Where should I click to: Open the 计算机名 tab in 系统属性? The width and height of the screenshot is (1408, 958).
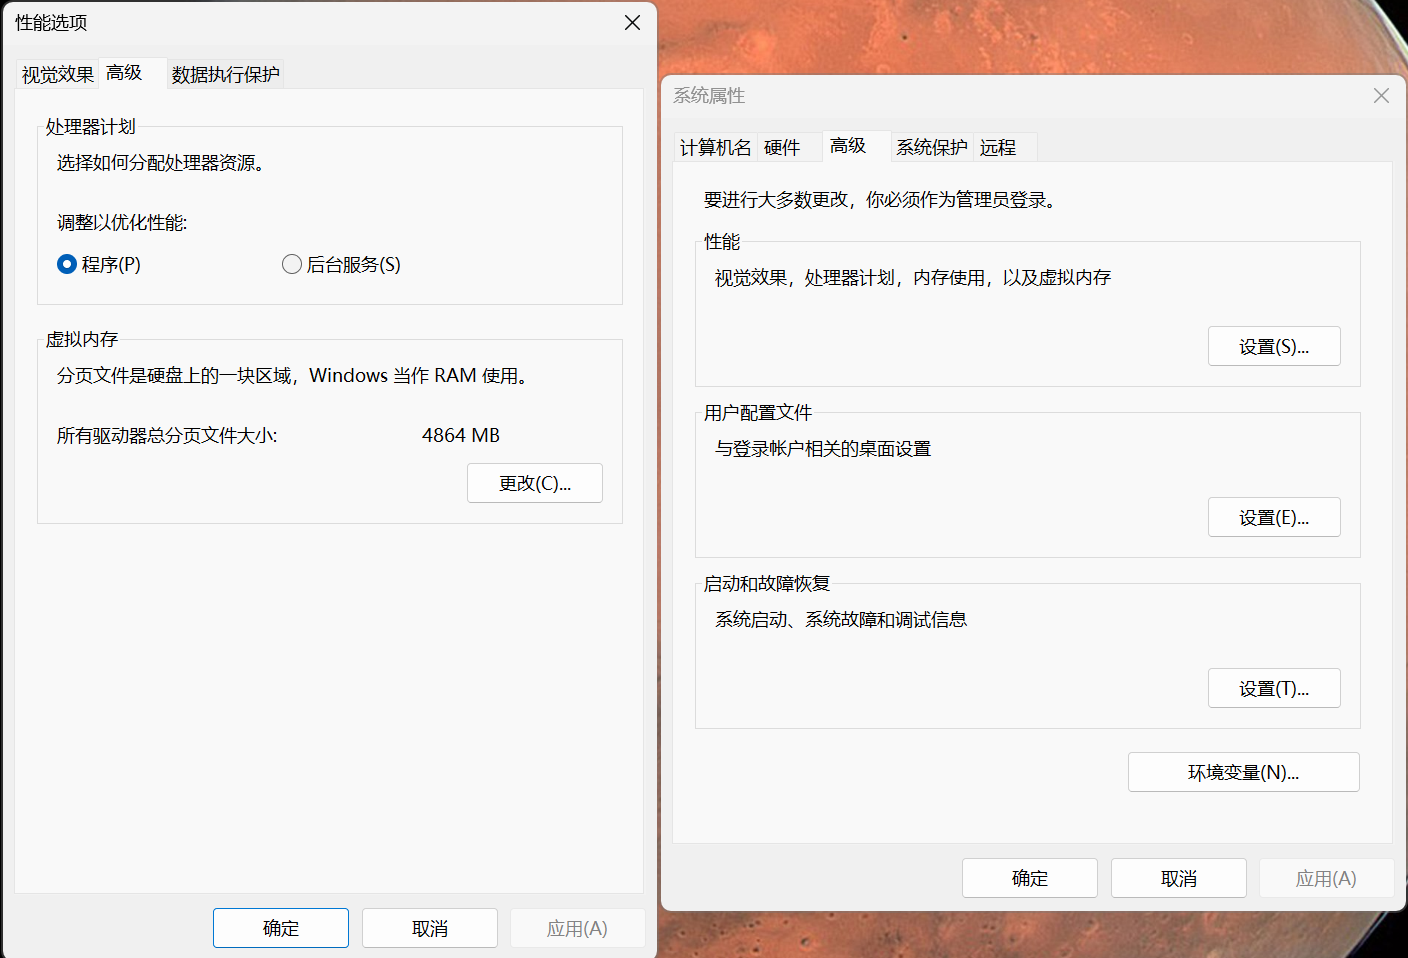click(715, 148)
